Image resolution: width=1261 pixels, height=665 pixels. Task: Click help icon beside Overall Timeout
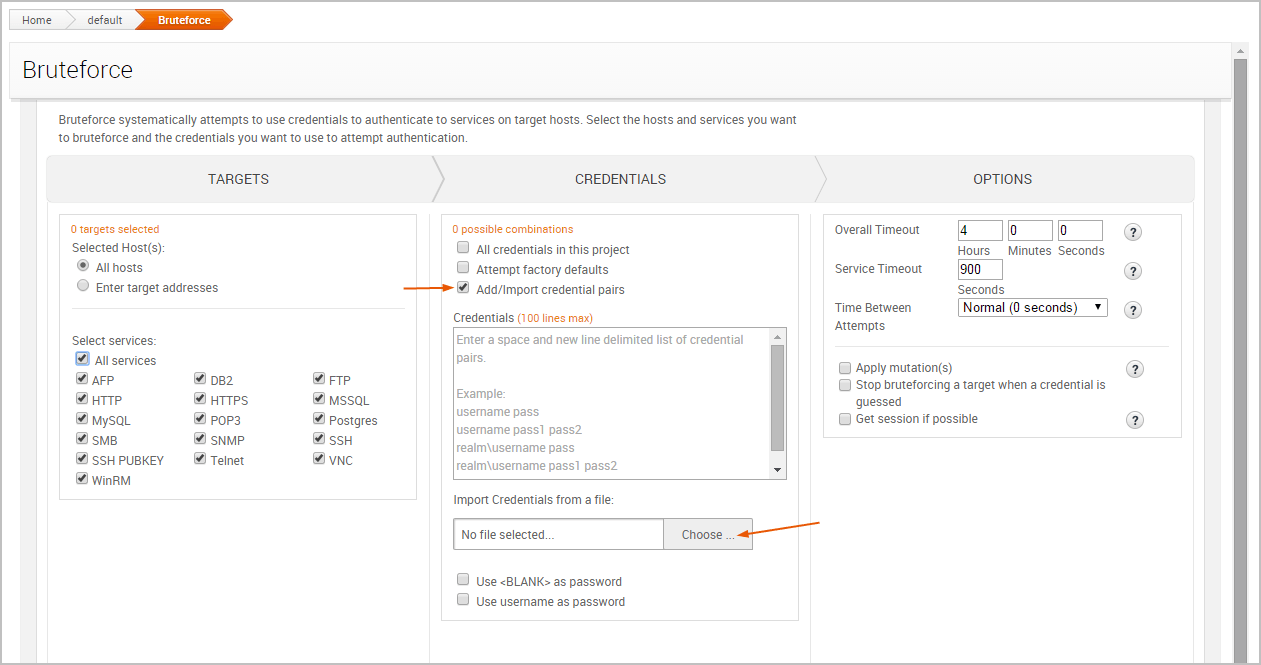pos(1133,232)
